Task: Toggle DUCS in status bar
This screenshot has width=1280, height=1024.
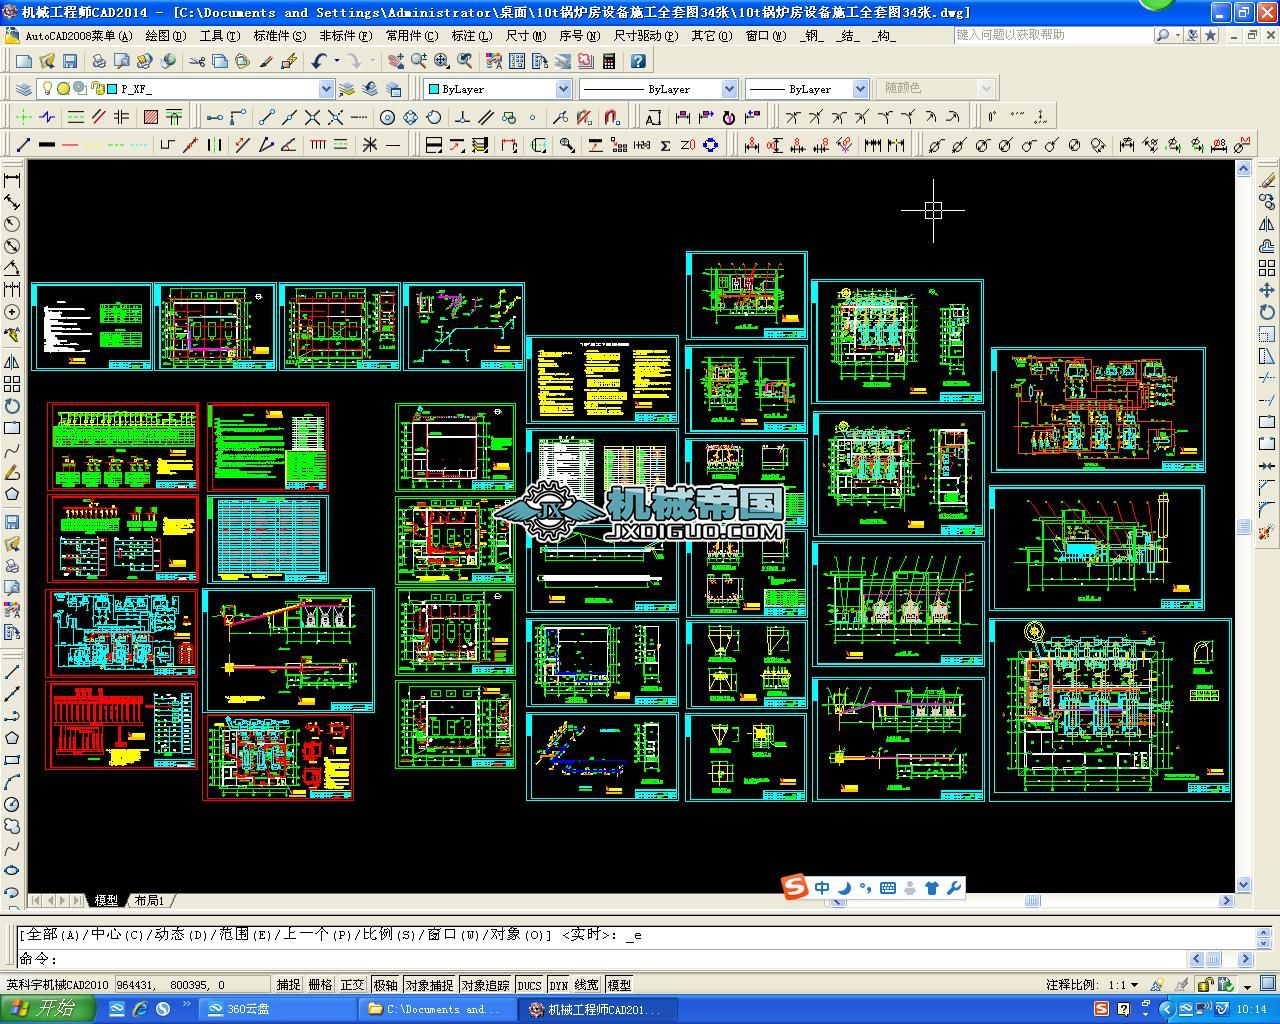Action: click(x=529, y=985)
